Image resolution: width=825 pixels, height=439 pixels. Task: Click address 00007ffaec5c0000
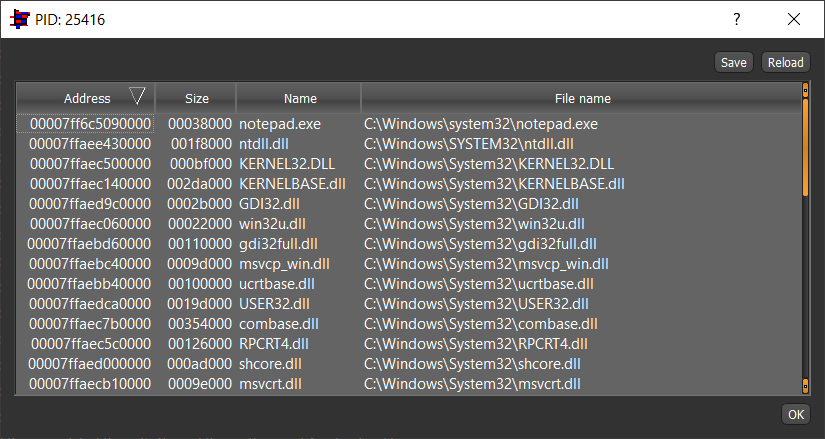(91, 344)
